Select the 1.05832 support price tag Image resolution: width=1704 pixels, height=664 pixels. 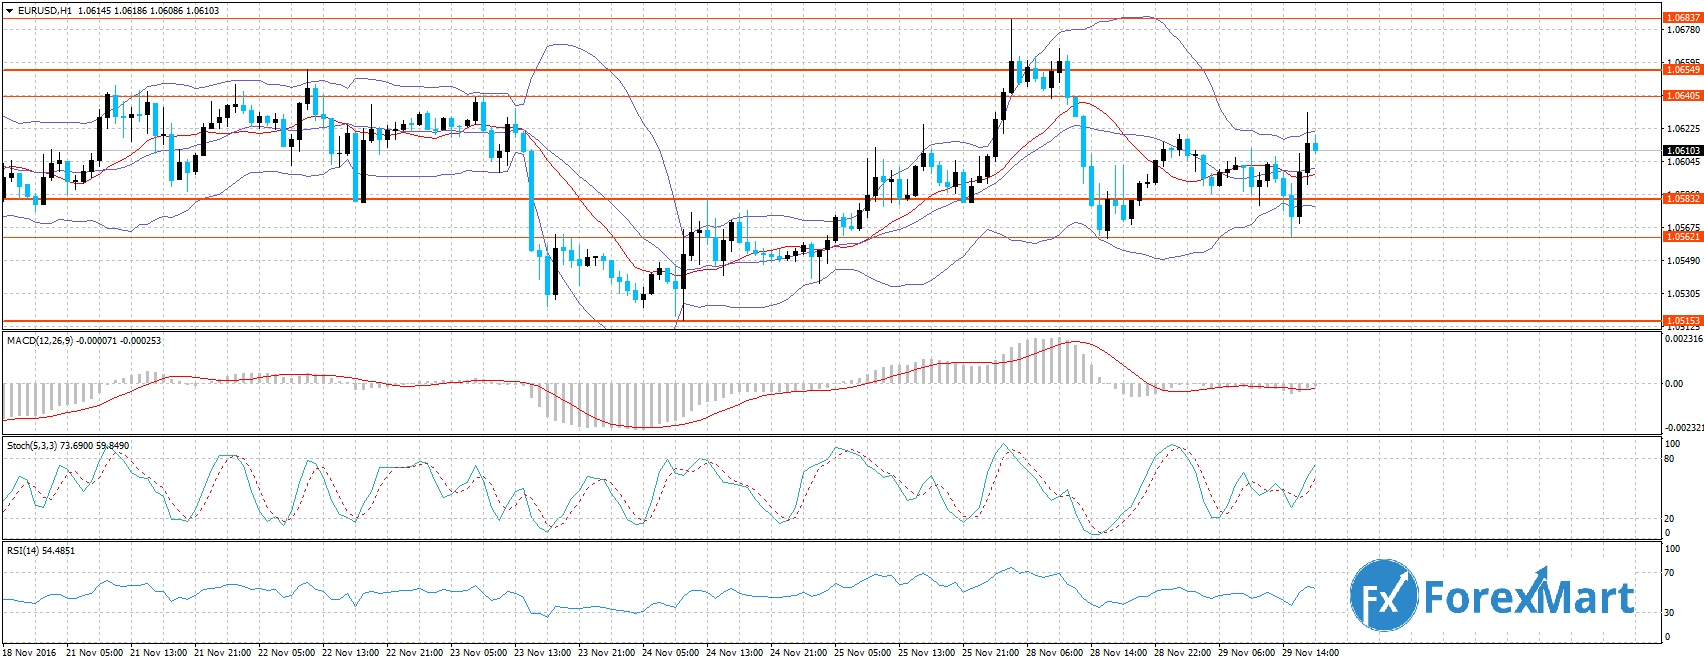pyautogui.click(x=1682, y=199)
